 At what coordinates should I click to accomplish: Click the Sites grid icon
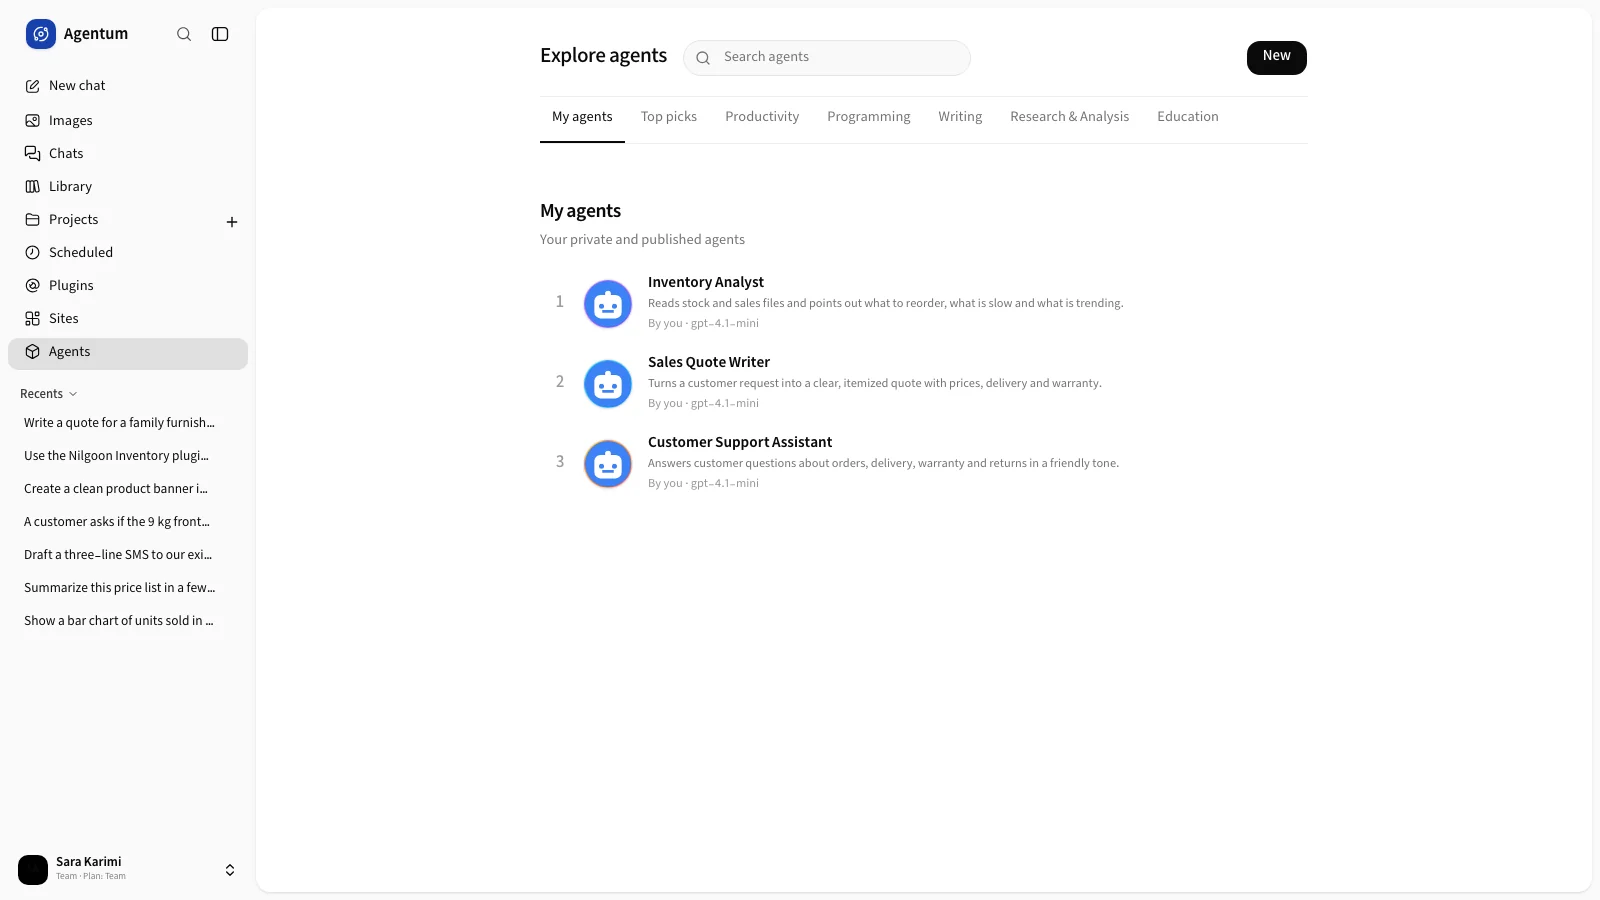(x=33, y=319)
